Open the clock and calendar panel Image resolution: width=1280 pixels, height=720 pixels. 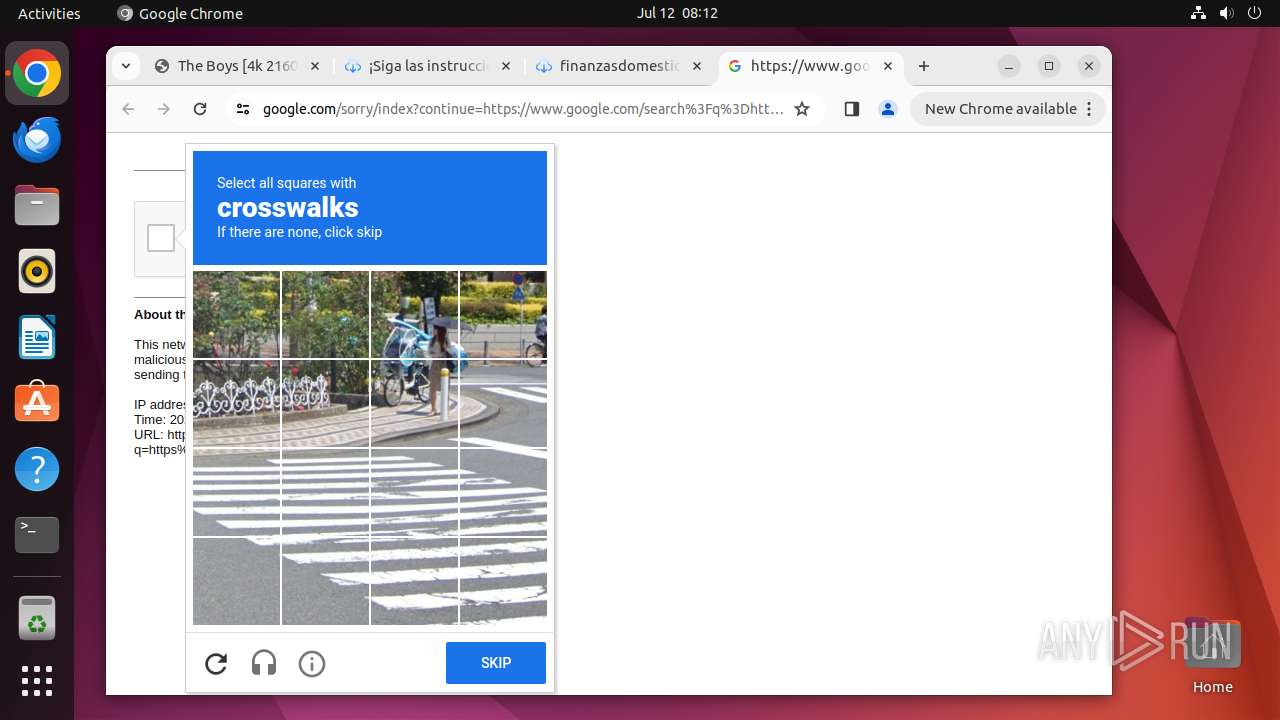677,13
